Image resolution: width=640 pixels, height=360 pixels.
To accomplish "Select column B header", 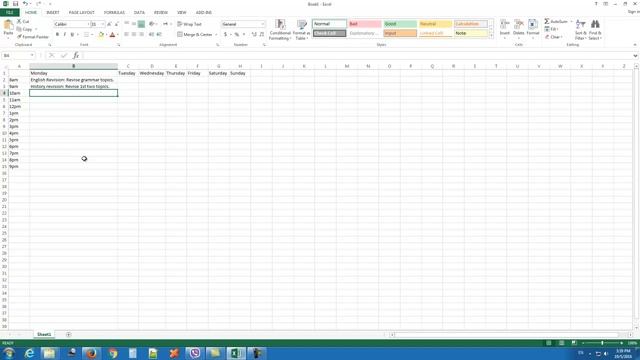I will click(73, 66).
